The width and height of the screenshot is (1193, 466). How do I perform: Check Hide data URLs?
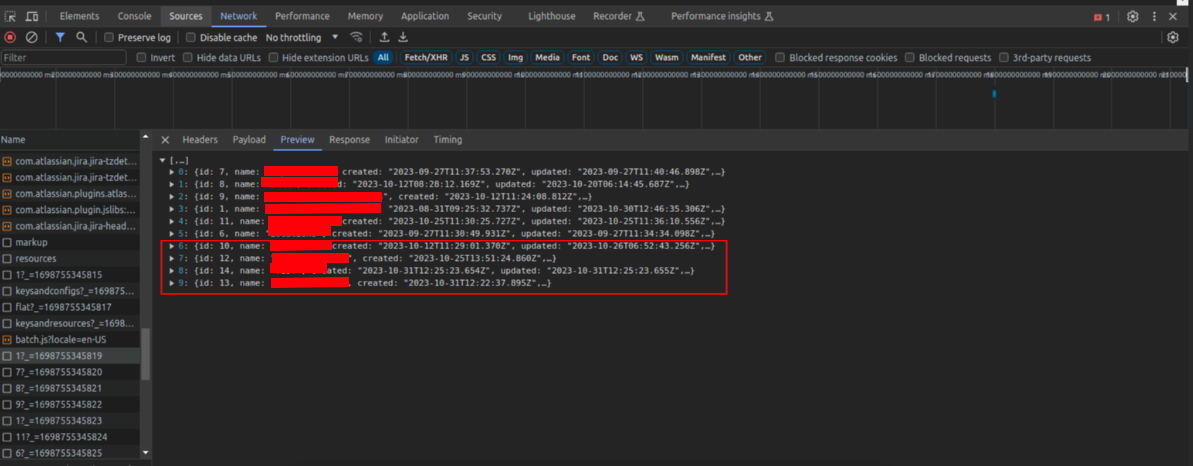(x=187, y=58)
